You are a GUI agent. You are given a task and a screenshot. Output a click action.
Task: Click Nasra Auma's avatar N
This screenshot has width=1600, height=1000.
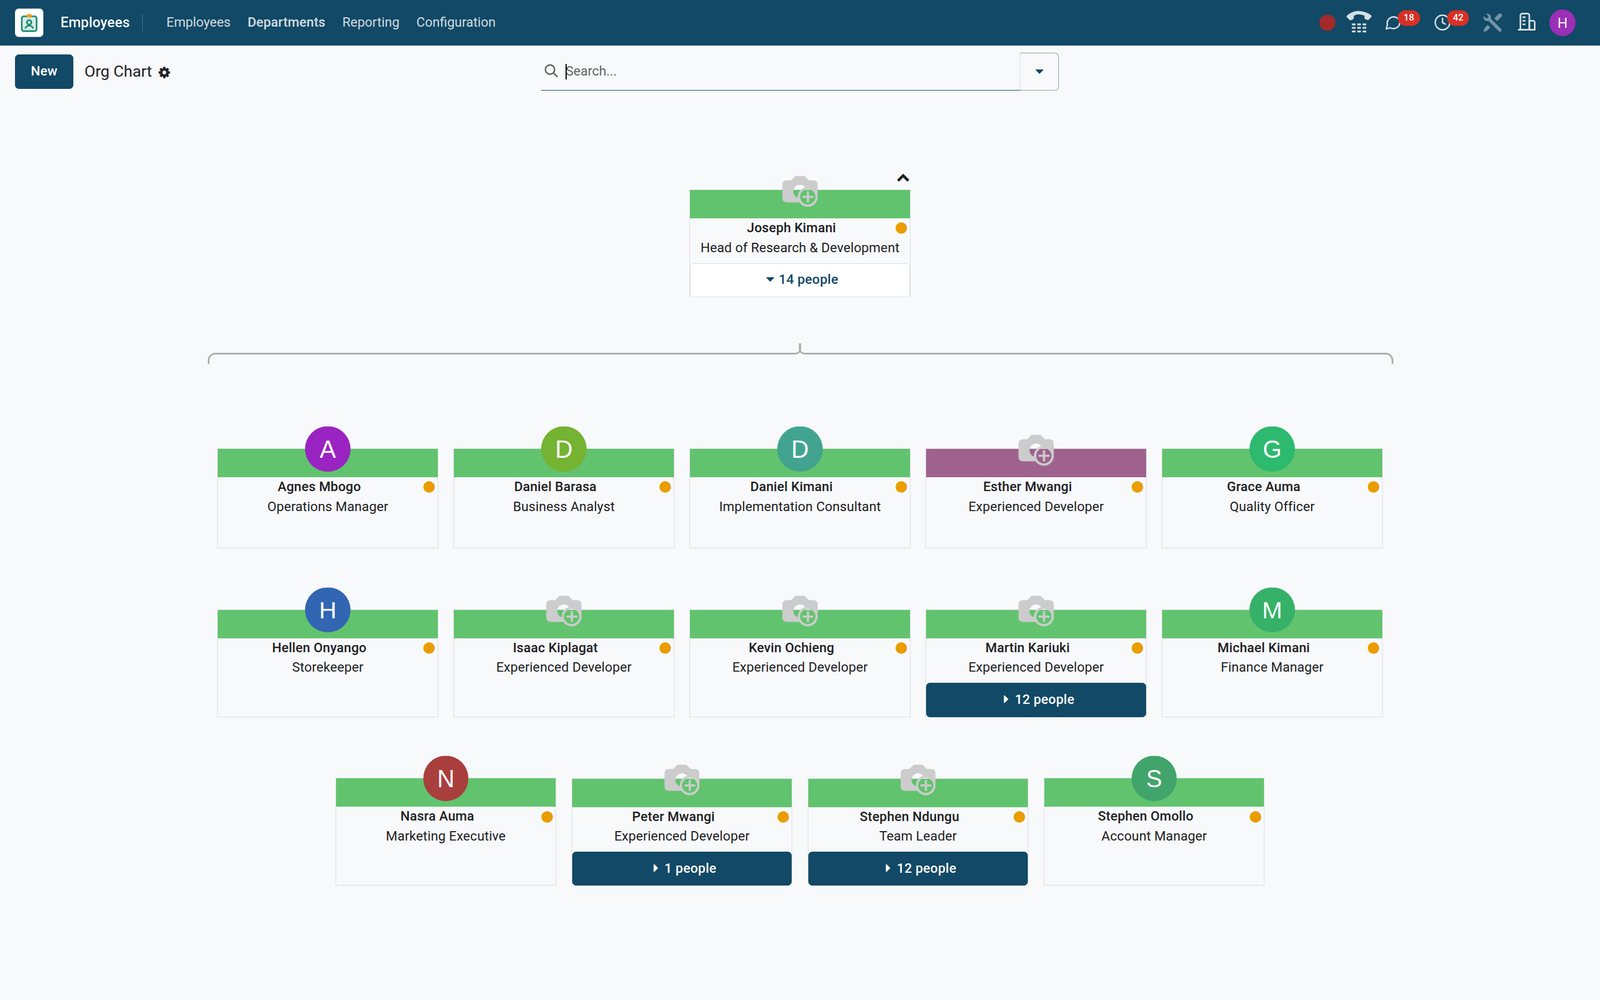coord(445,778)
